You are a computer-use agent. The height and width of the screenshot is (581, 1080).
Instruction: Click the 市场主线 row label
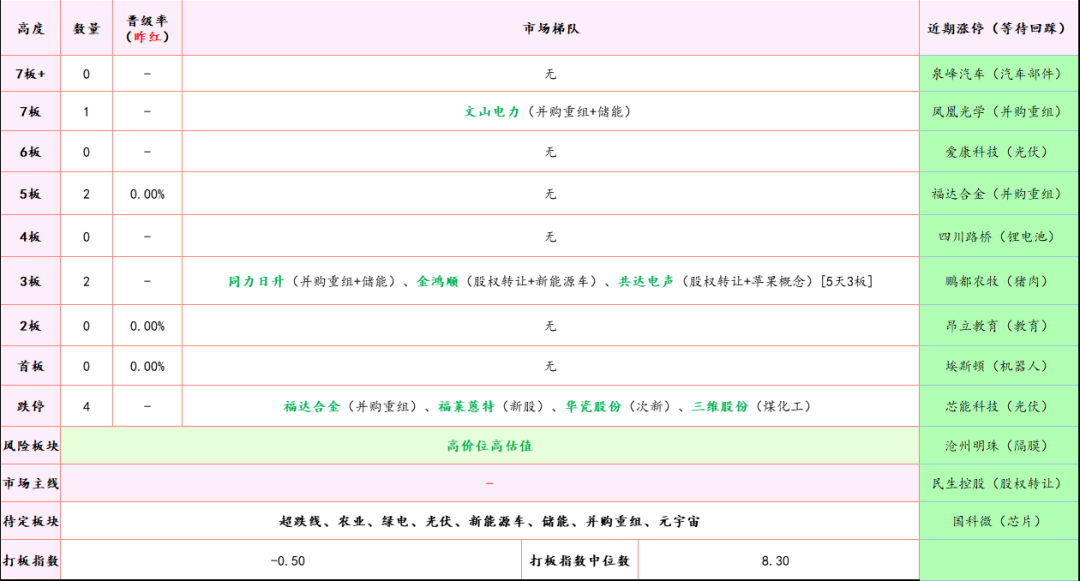click(x=30, y=483)
